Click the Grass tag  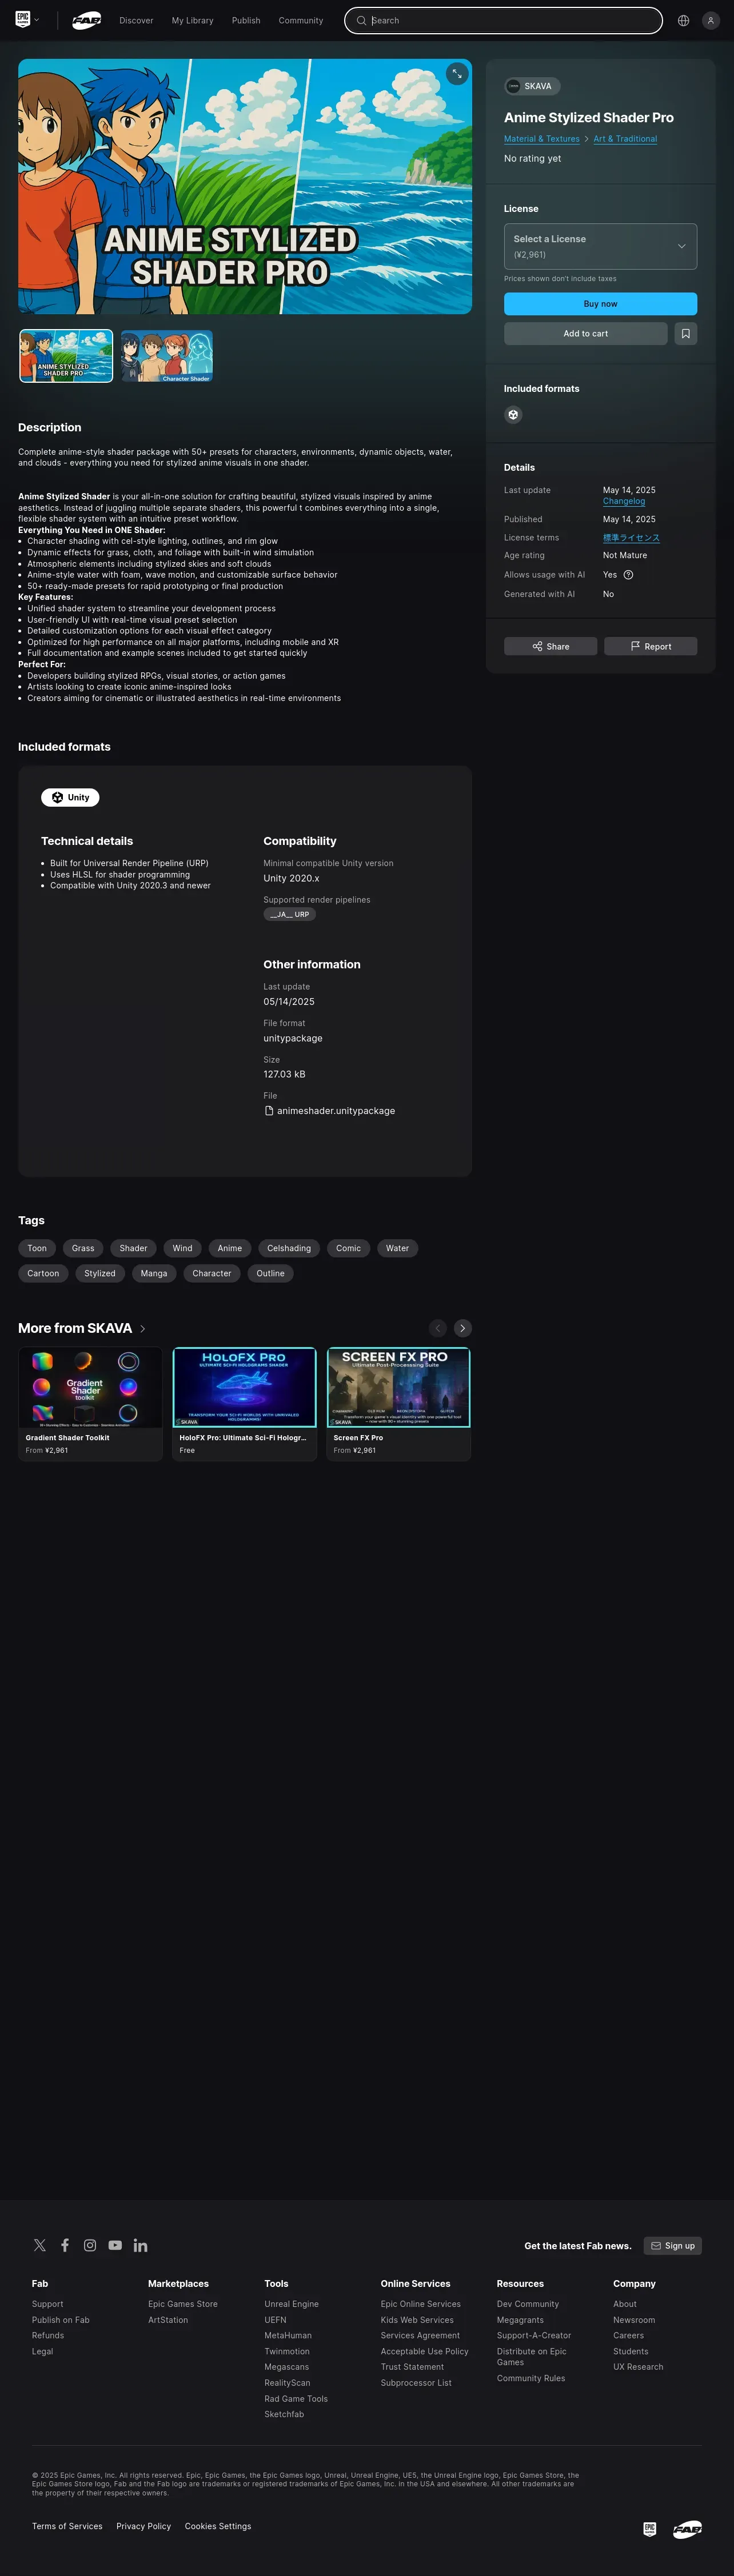83,1248
